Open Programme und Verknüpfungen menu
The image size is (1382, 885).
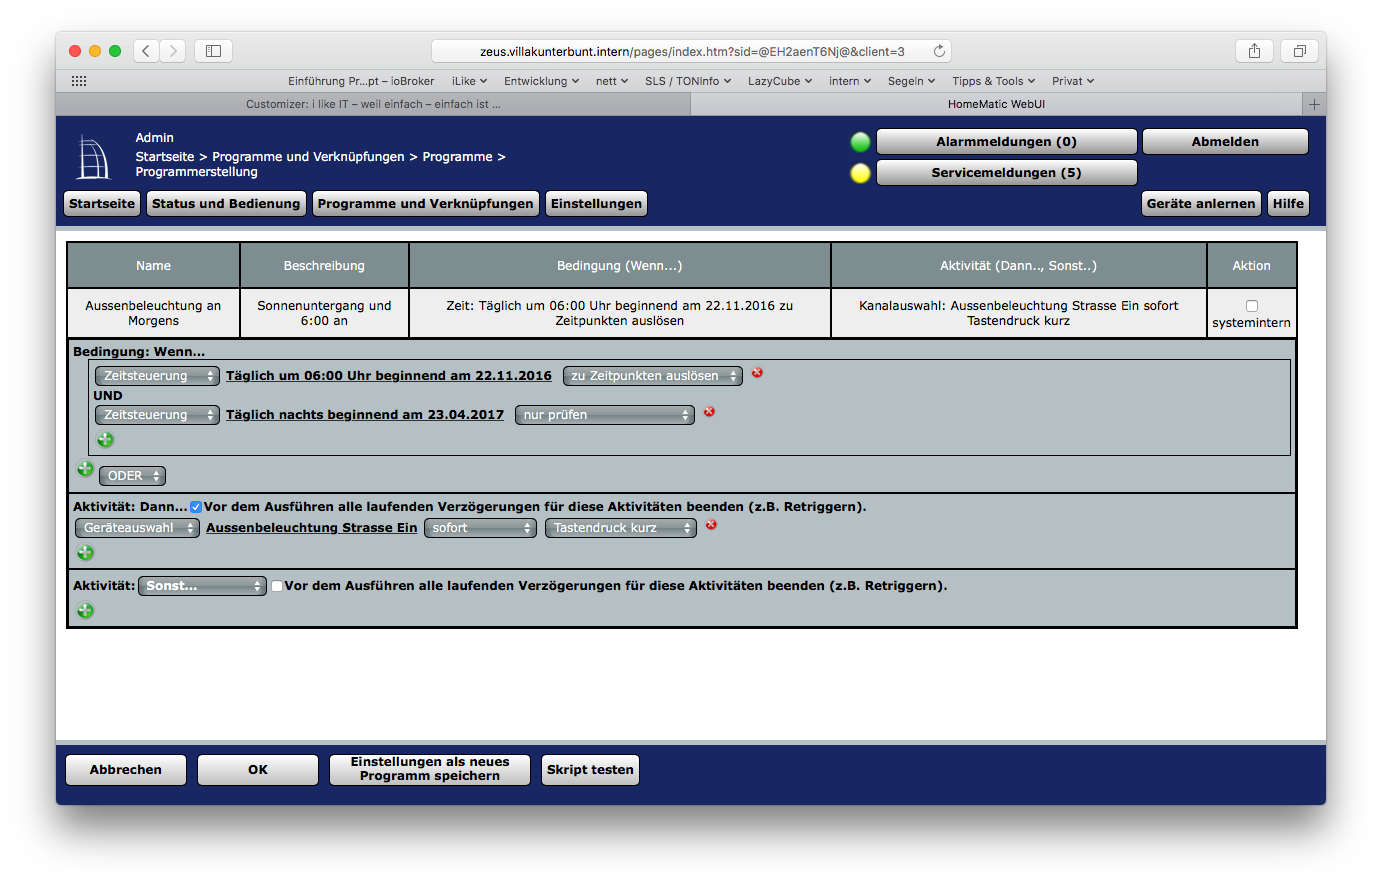point(426,203)
